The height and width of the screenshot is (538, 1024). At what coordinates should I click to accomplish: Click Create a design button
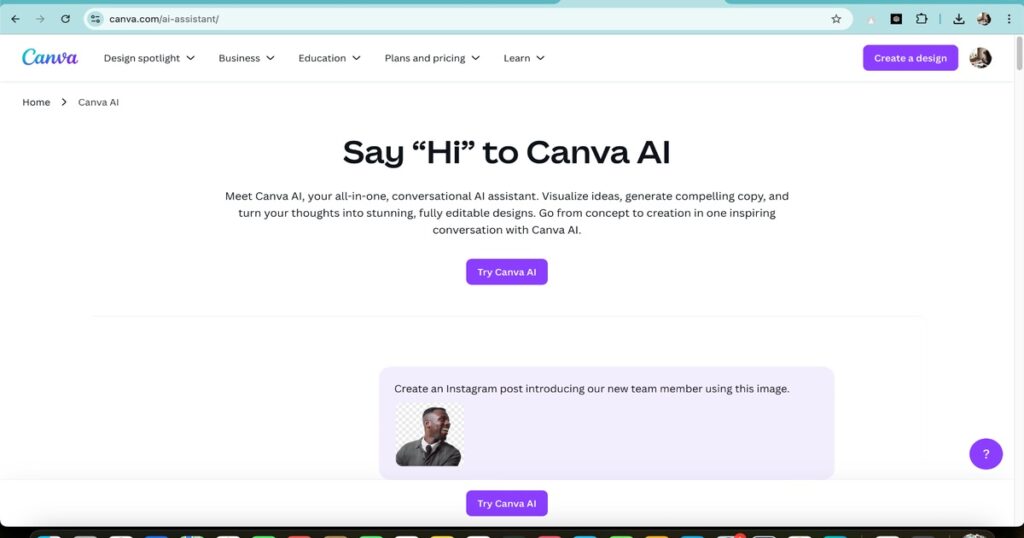(910, 58)
